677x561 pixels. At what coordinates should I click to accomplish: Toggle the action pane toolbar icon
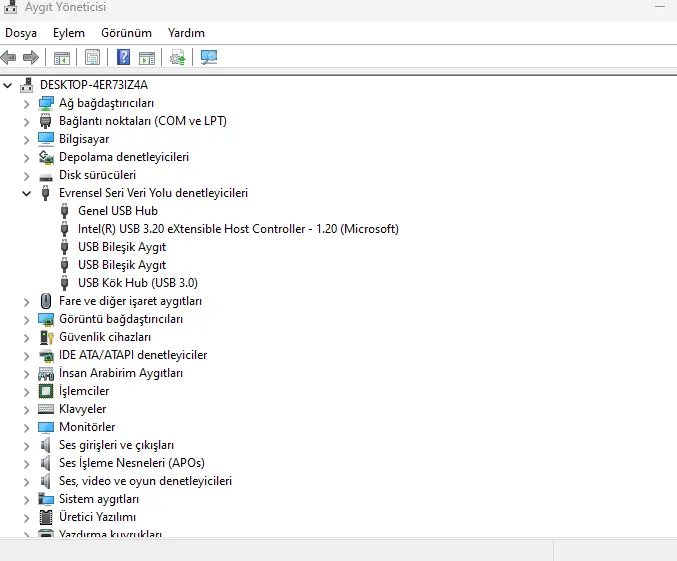tap(147, 57)
